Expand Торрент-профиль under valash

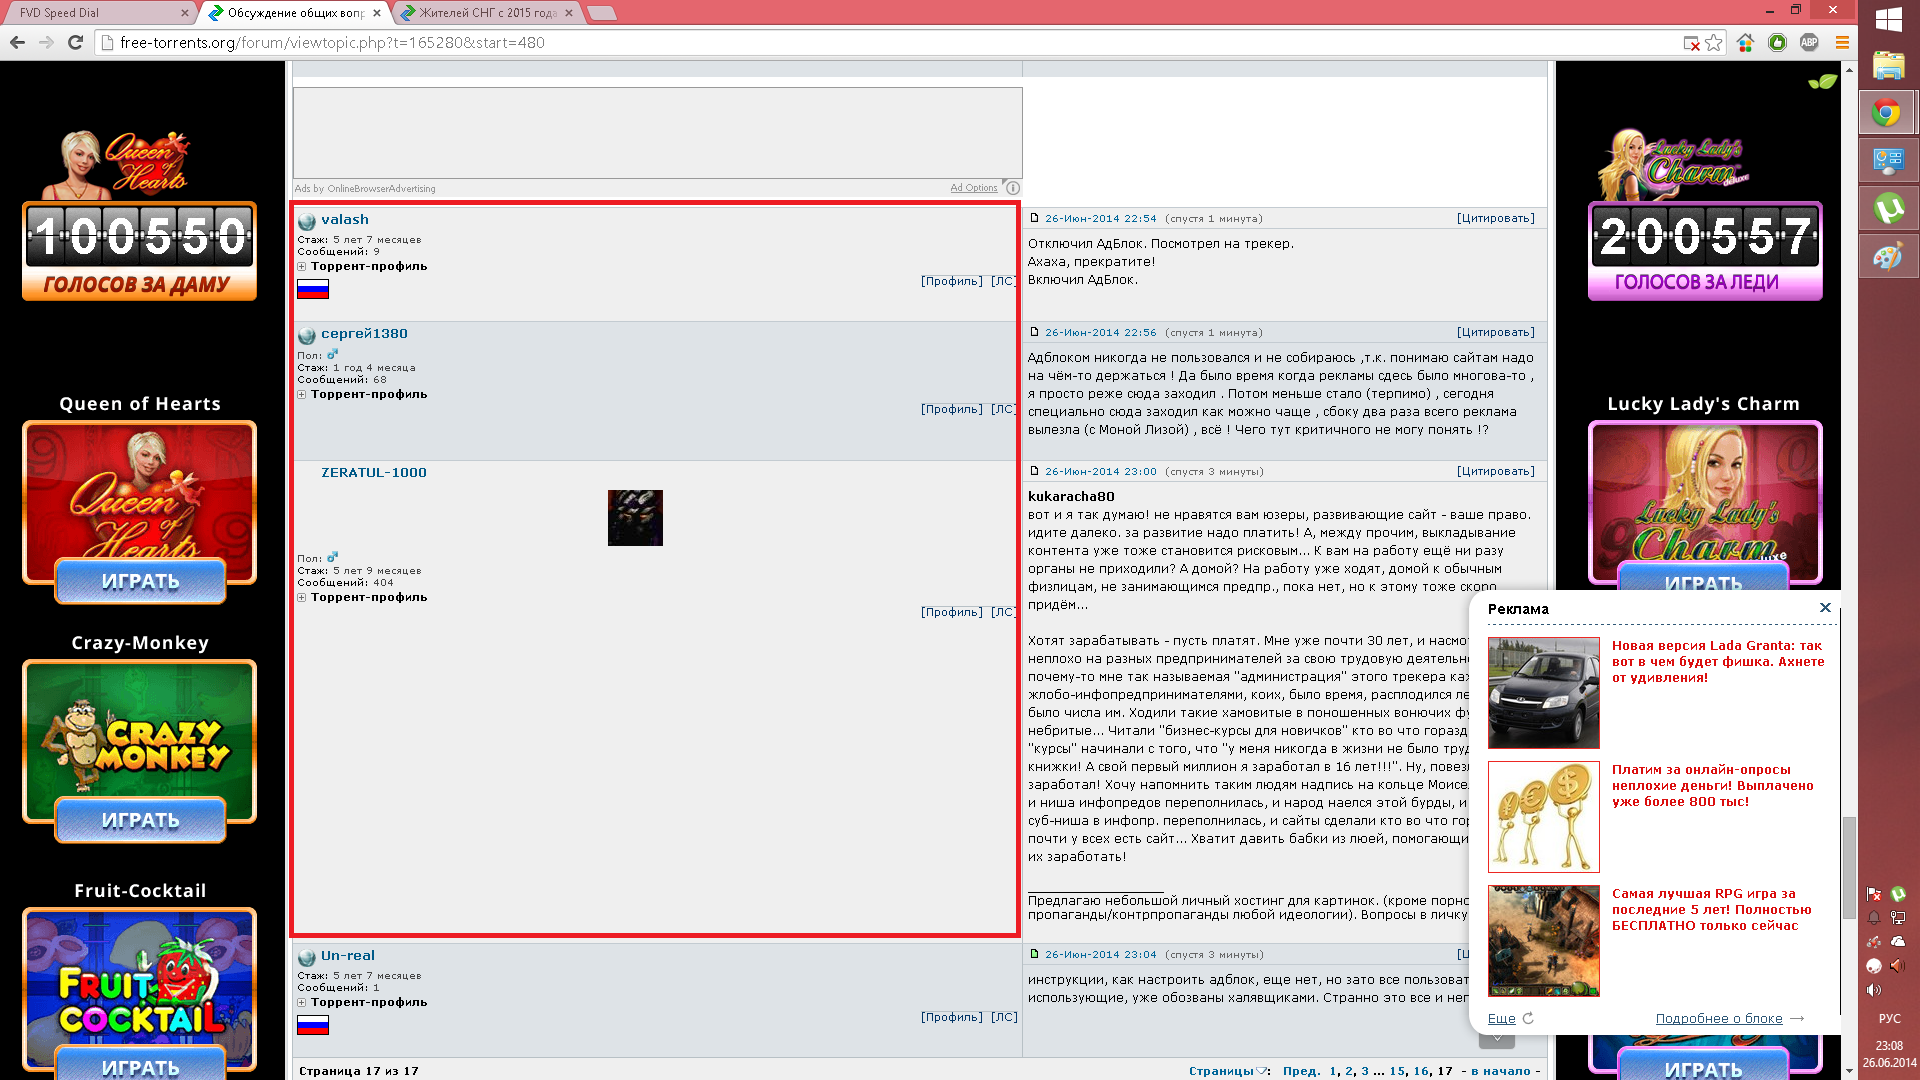302,267
